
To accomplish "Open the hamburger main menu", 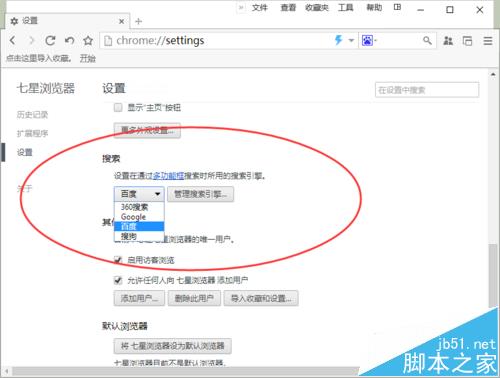I will coord(488,41).
